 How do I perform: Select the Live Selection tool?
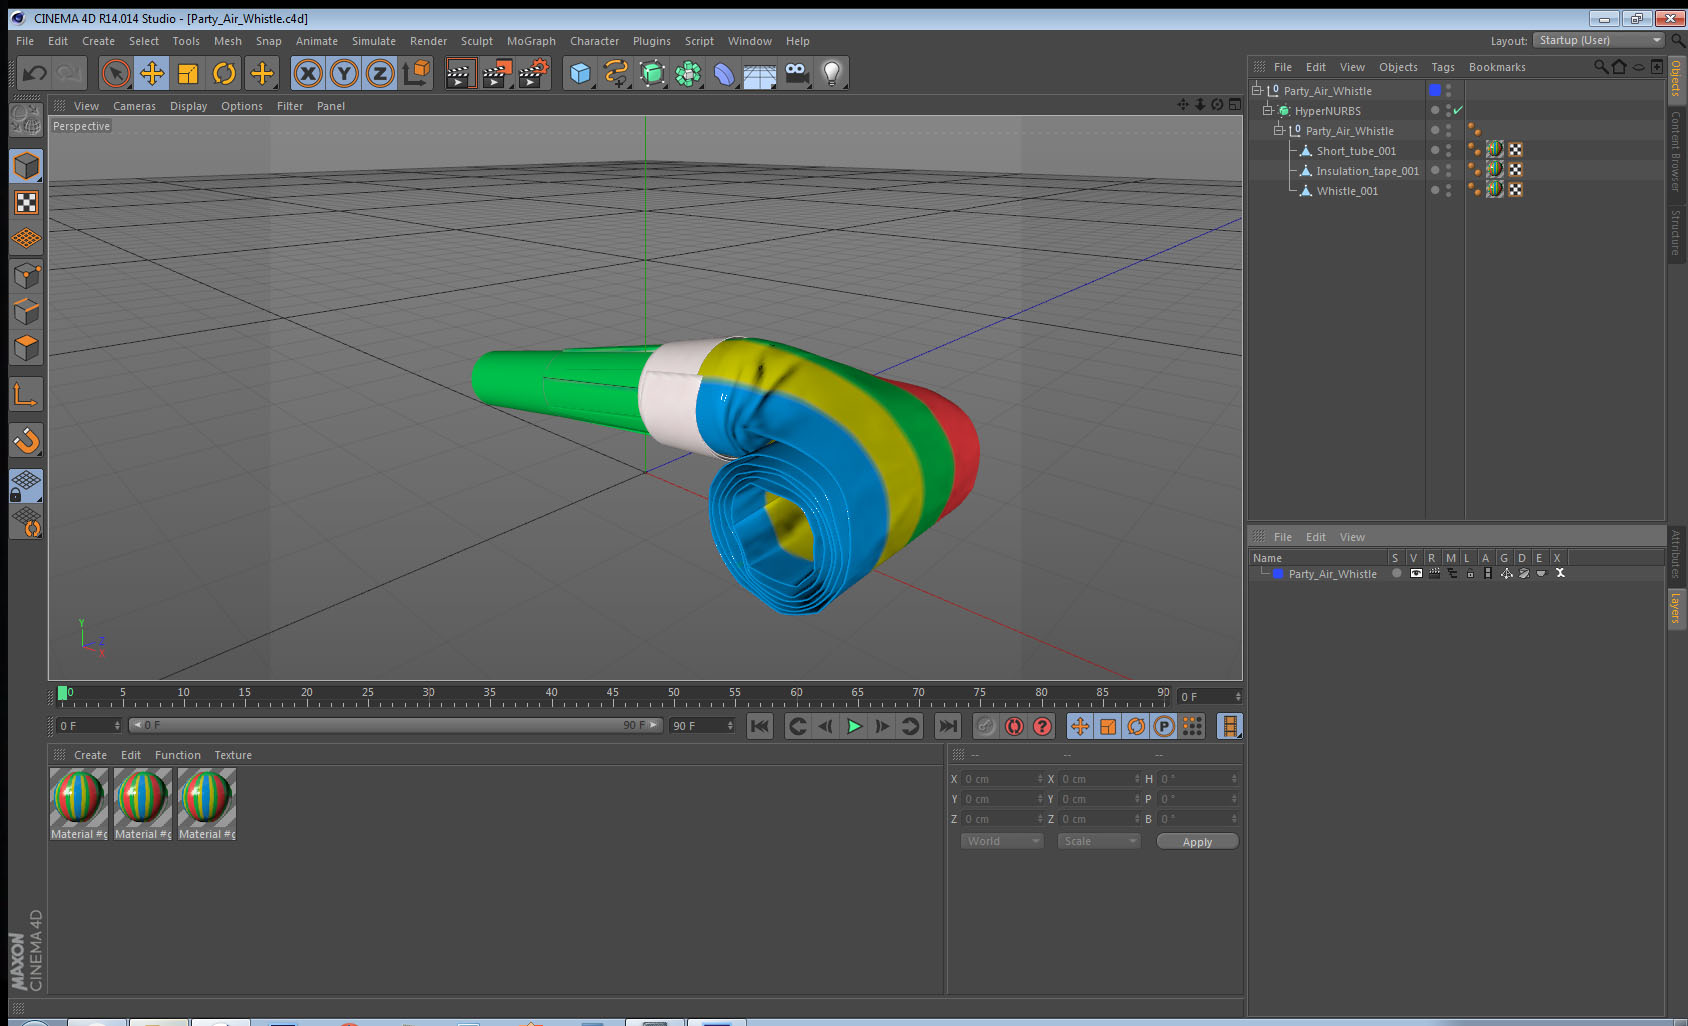tap(116, 73)
